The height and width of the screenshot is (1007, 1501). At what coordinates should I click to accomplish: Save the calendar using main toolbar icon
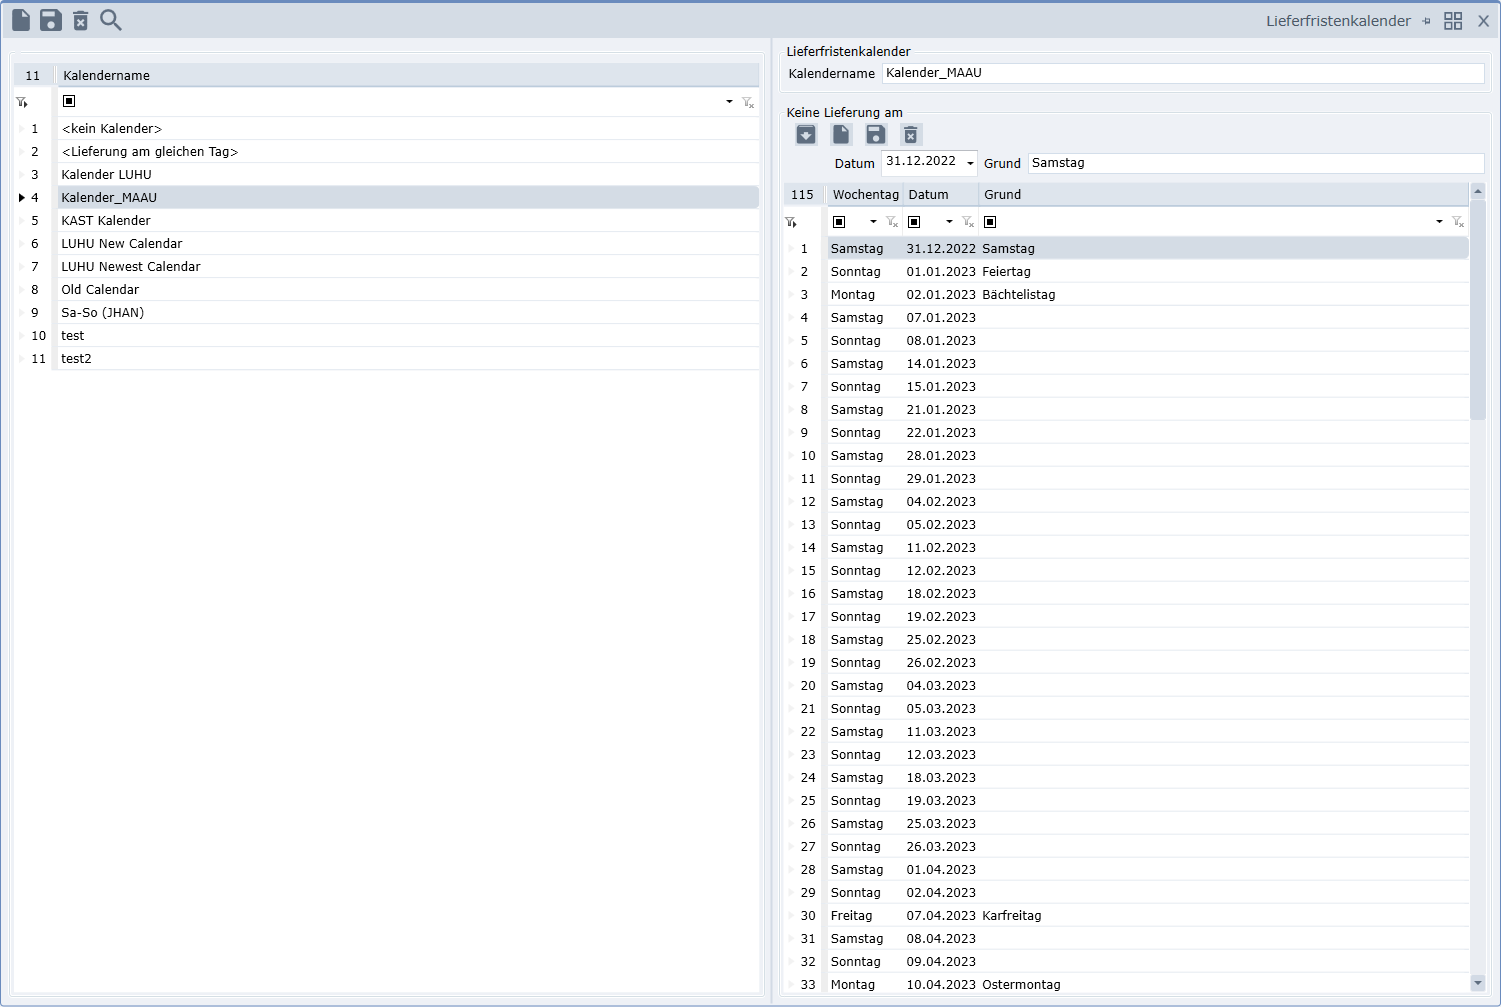(51, 20)
